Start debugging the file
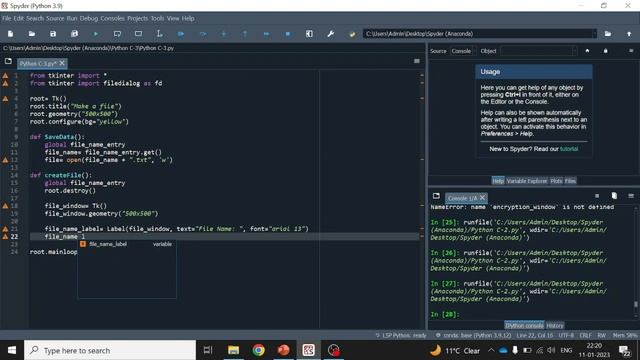 181,34
